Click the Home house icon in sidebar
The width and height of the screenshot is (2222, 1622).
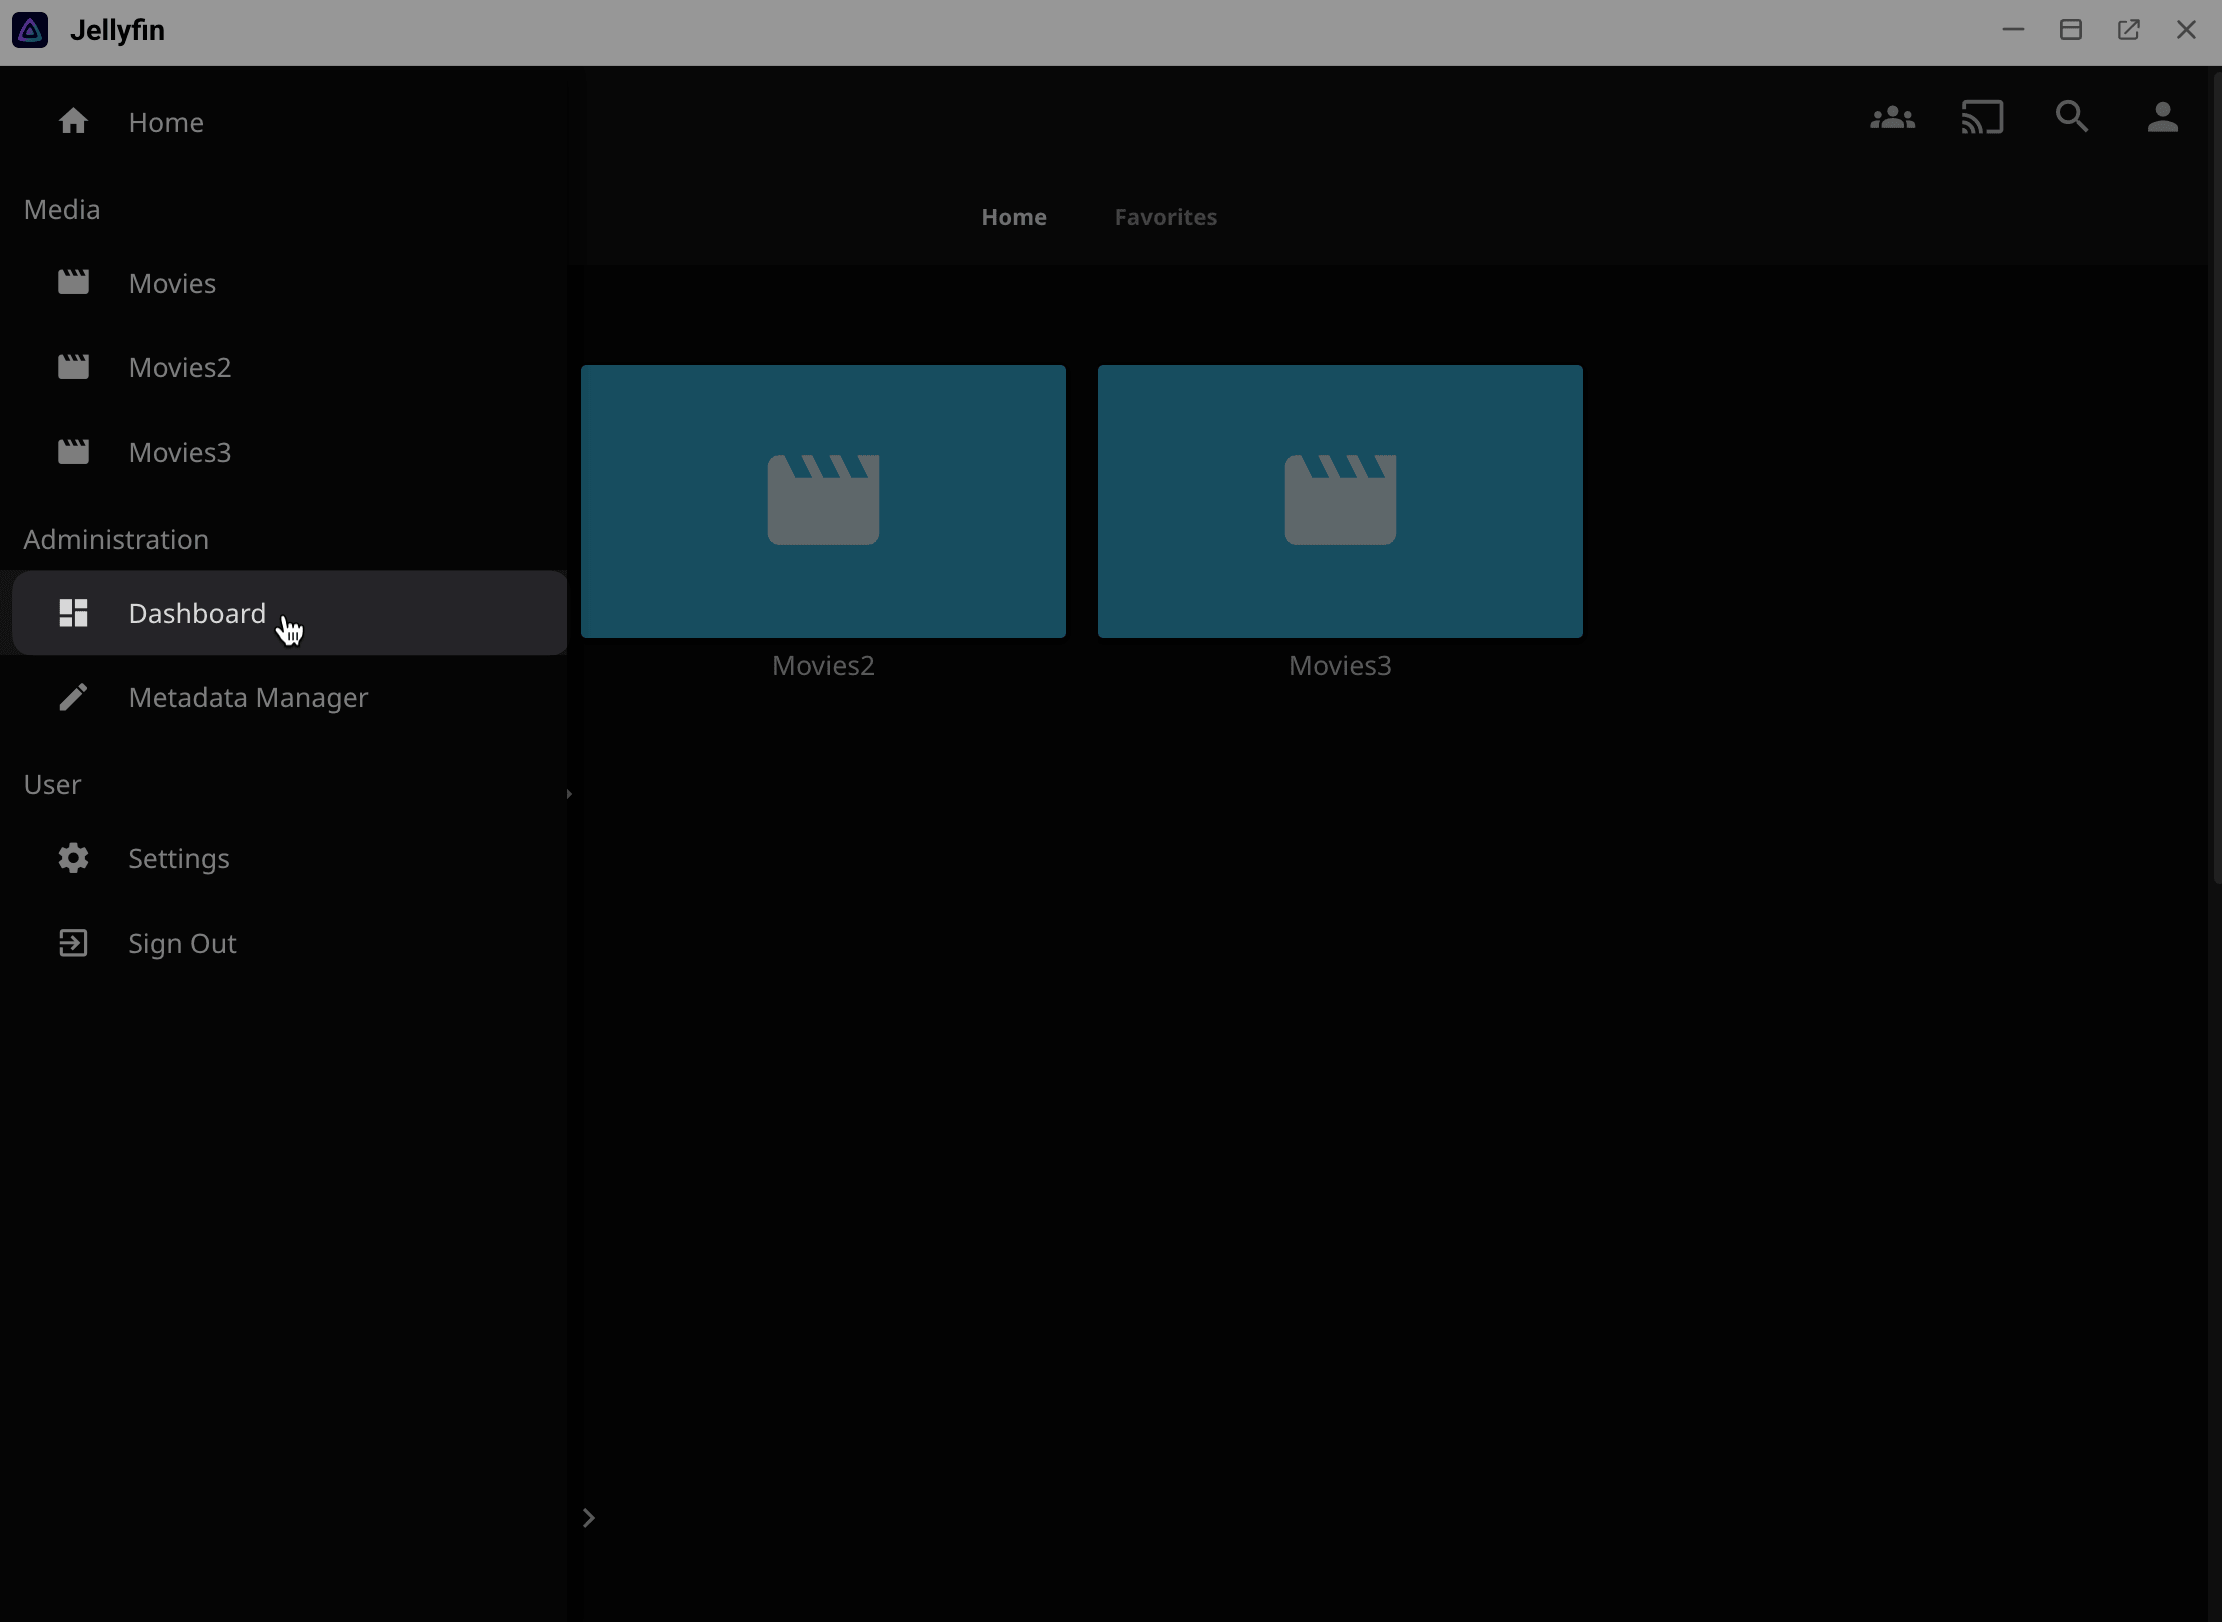[73, 121]
